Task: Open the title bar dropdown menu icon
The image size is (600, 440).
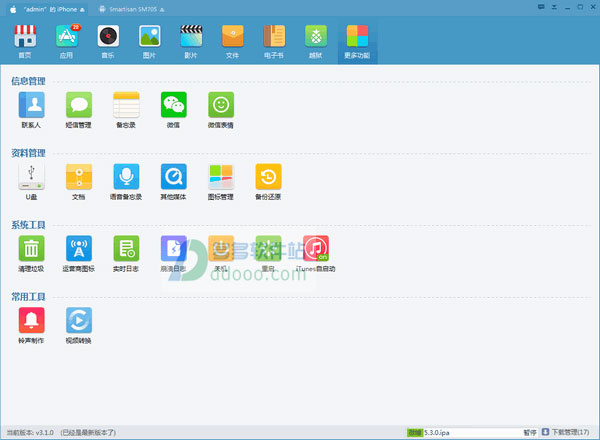Action: pyautogui.click(x=554, y=7)
